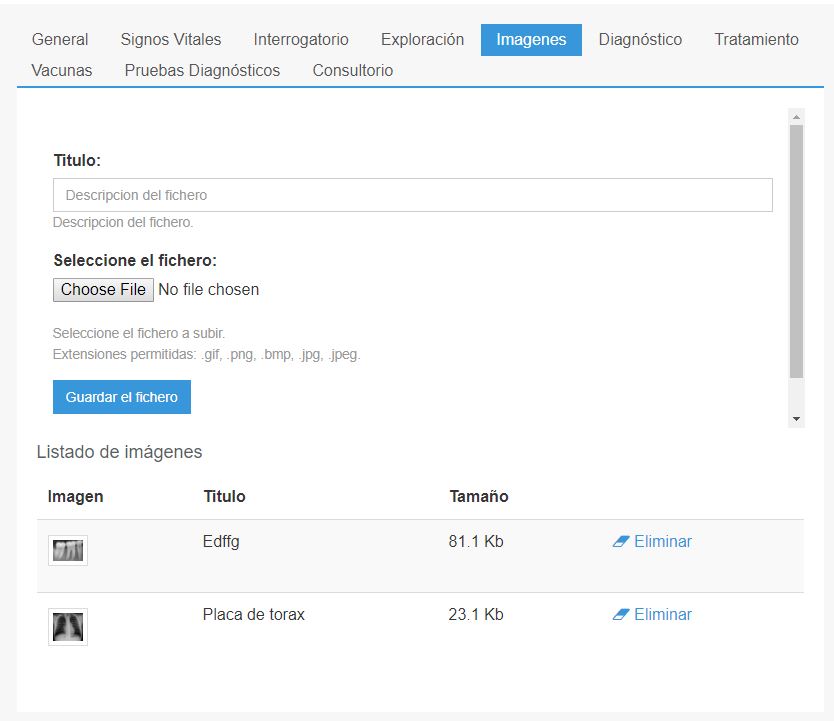The height and width of the screenshot is (721, 834).
Task: Open the General tab
Action: pyautogui.click(x=60, y=39)
